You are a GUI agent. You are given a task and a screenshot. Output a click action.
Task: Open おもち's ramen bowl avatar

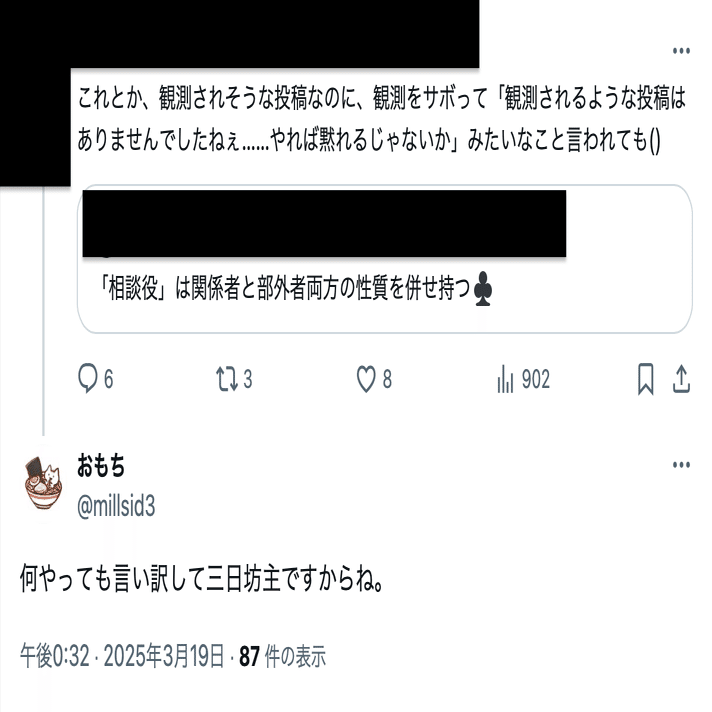(x=43, y=483)
